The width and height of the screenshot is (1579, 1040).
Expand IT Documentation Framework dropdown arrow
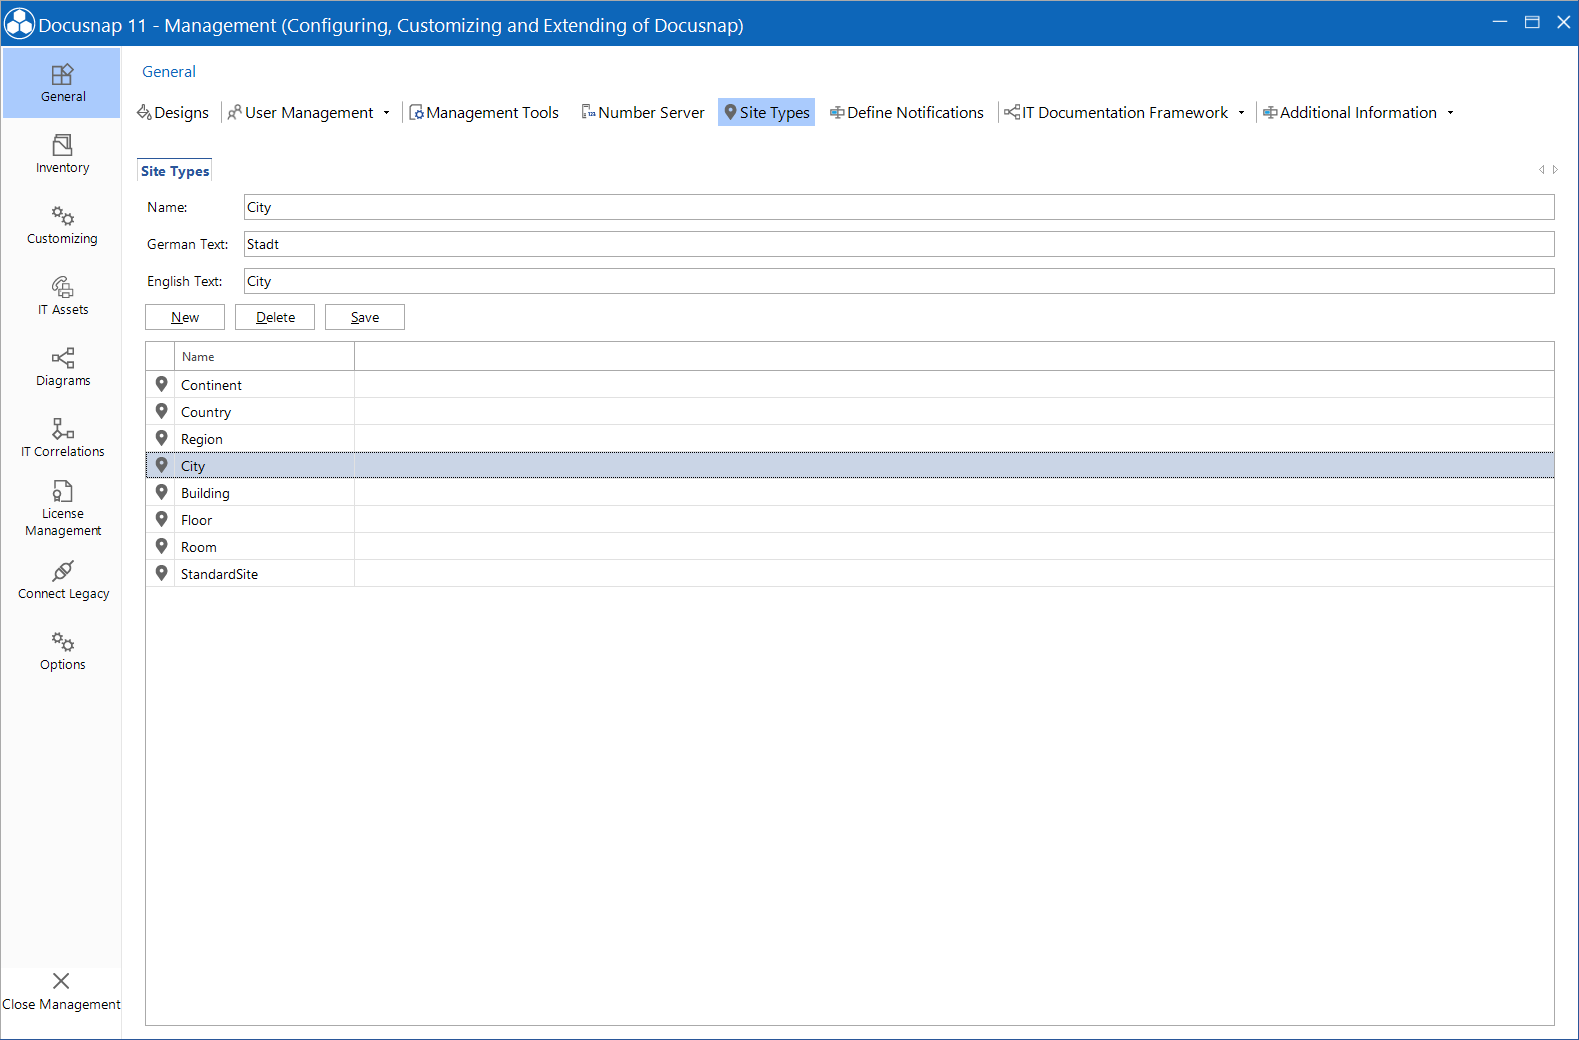[1241, 113]
